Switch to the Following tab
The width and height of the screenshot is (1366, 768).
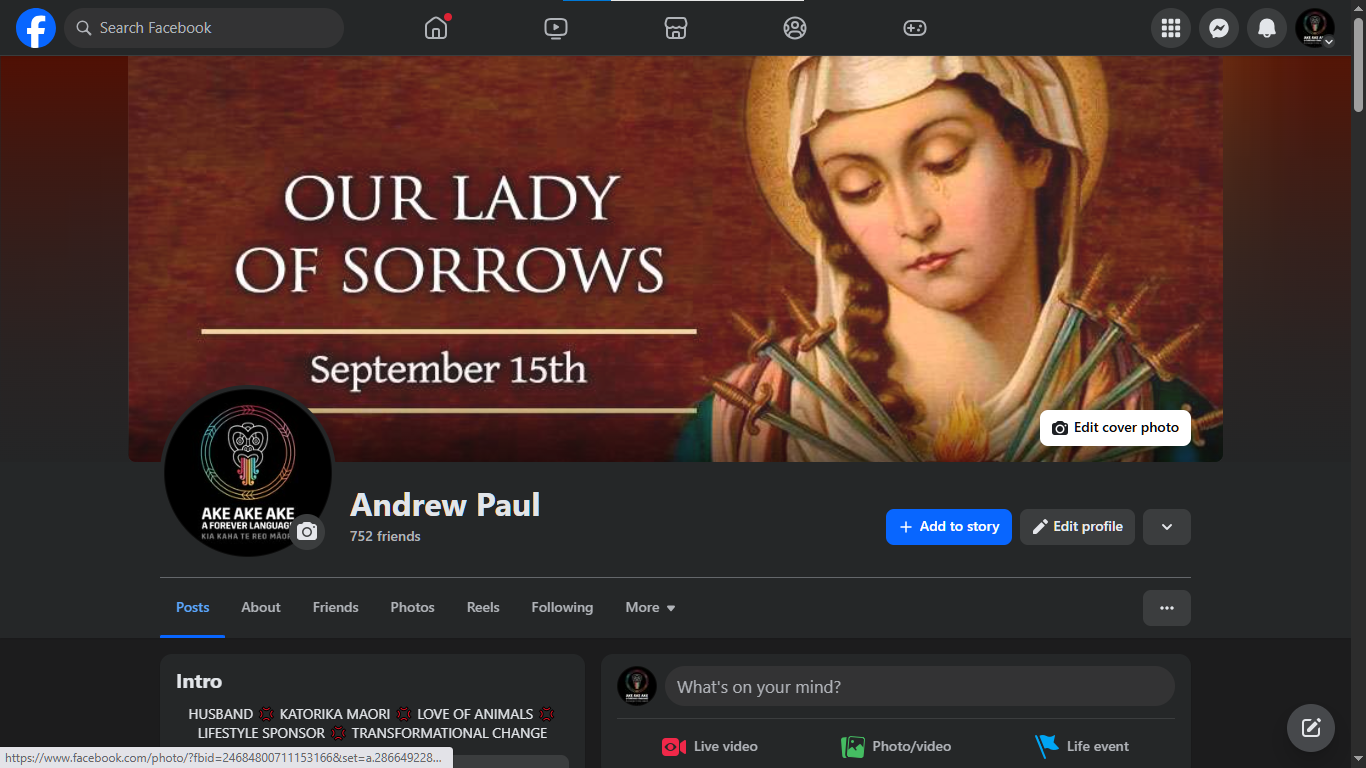tap(562, 608)
